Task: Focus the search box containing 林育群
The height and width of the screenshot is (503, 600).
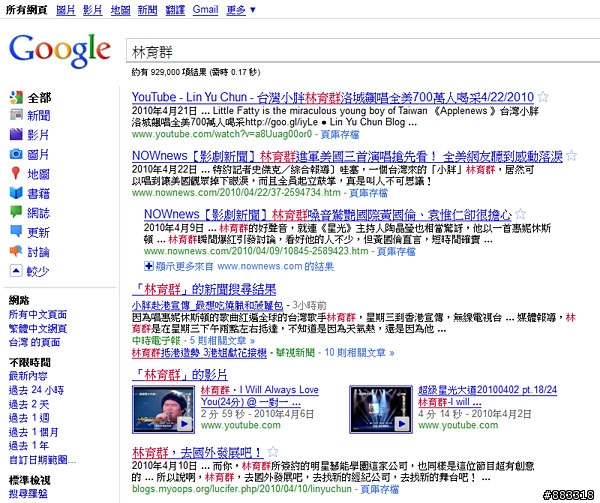Action: pyautogui.click(x=363, y=51)
